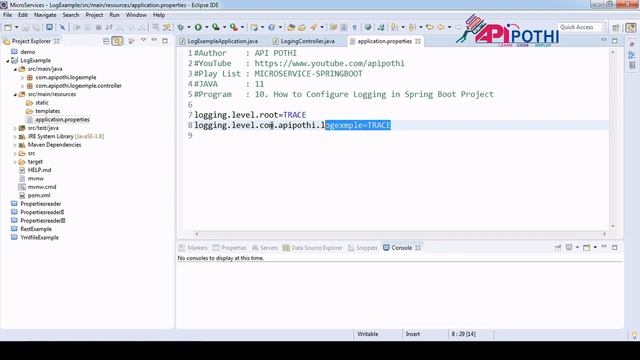Image resolution: width=640 pixels, height=360 pixels.
Task: Click the Open Perspective icon
Action: pyautogui.click(x=616, y=28)
